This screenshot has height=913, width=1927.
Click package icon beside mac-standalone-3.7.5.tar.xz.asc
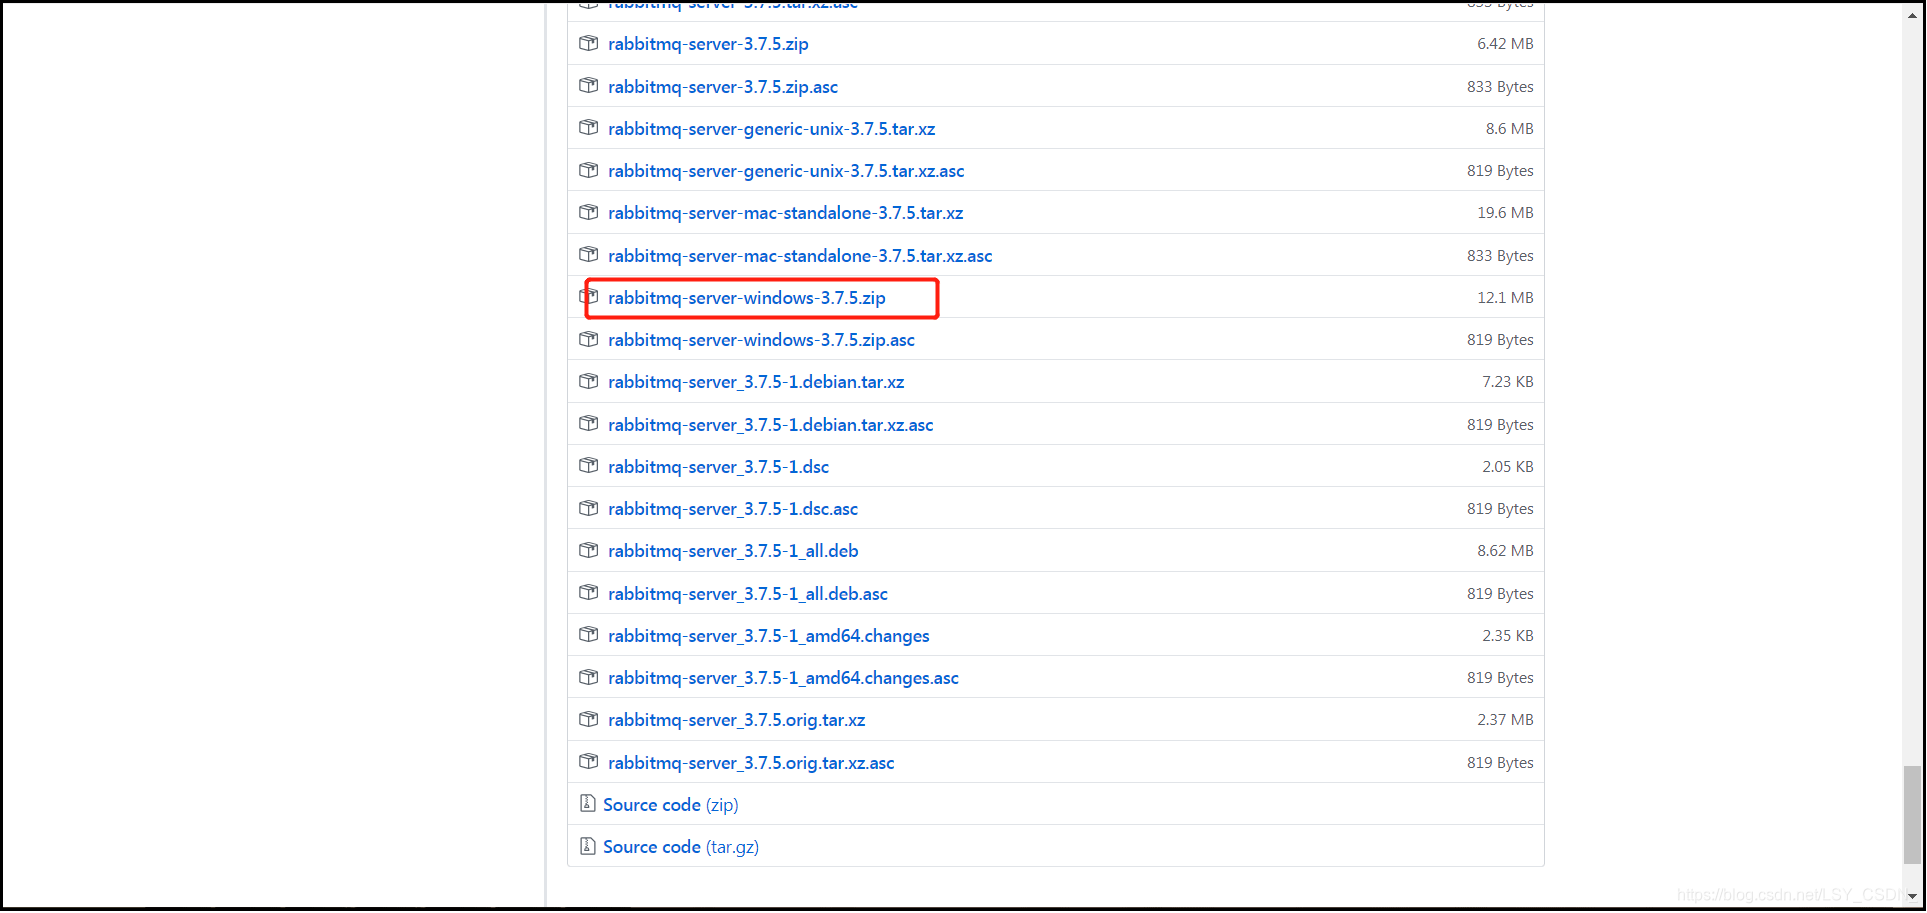[589, 255]
